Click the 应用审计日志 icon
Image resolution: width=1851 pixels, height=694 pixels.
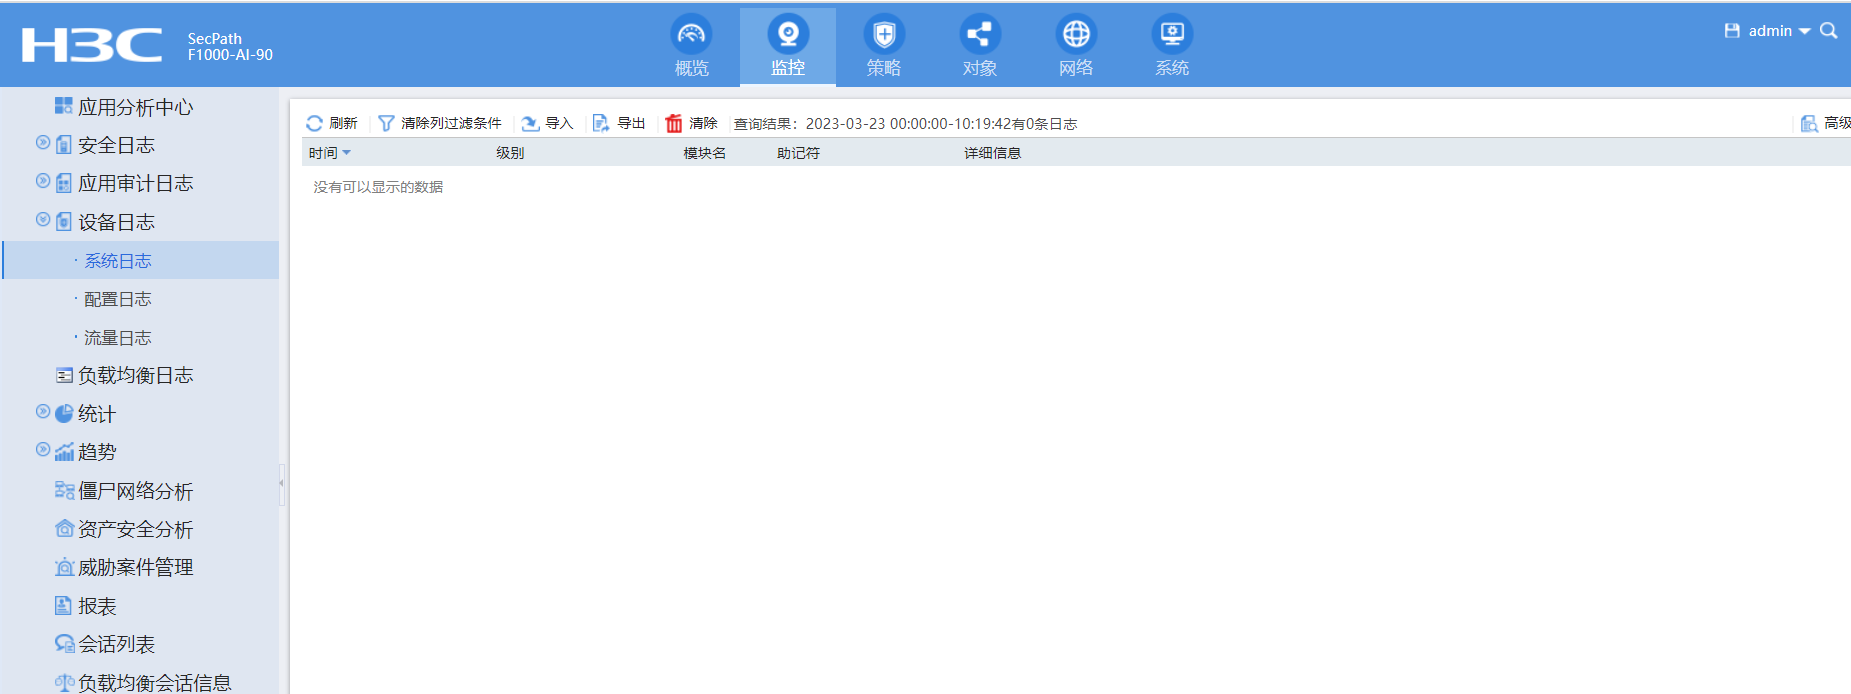[x=64, y=183]
